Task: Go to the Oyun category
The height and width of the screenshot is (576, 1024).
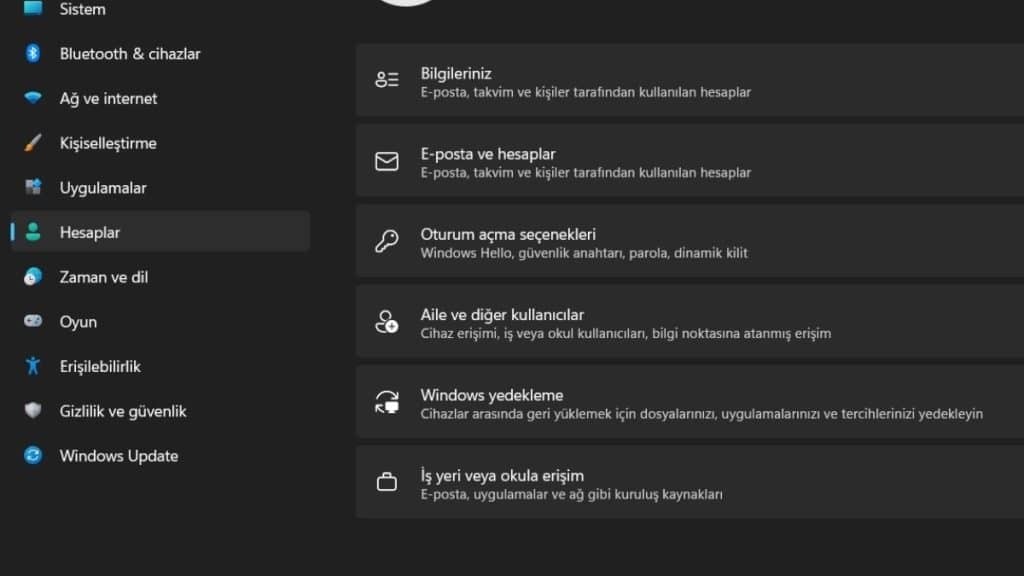Action: 160,321
